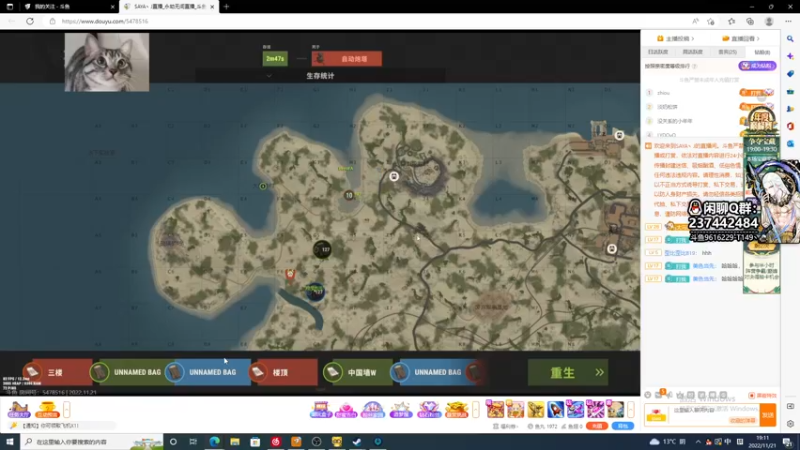Click the emoji face icon above chat input
The width and height of the screenshot is (800, 450).
647,395
